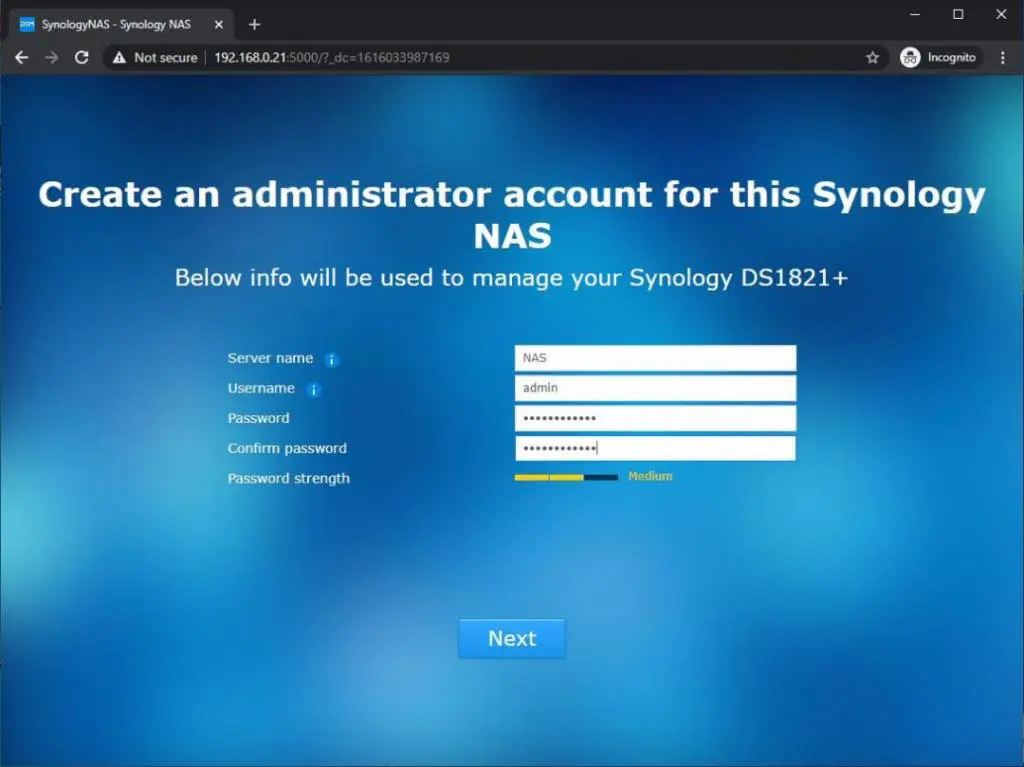
Task: Focus the Server name input field
Action: click(655, 358)
